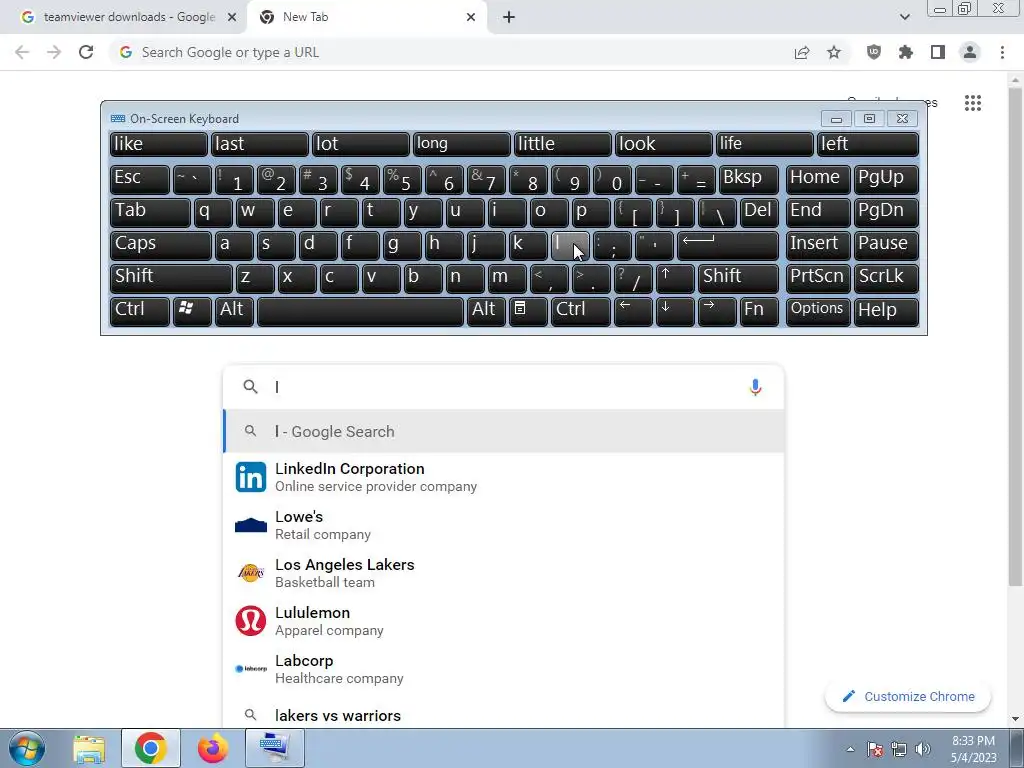Open the Google apps grid icon
The height and width of the screenshot is (768, 1024).
(972, 103)
